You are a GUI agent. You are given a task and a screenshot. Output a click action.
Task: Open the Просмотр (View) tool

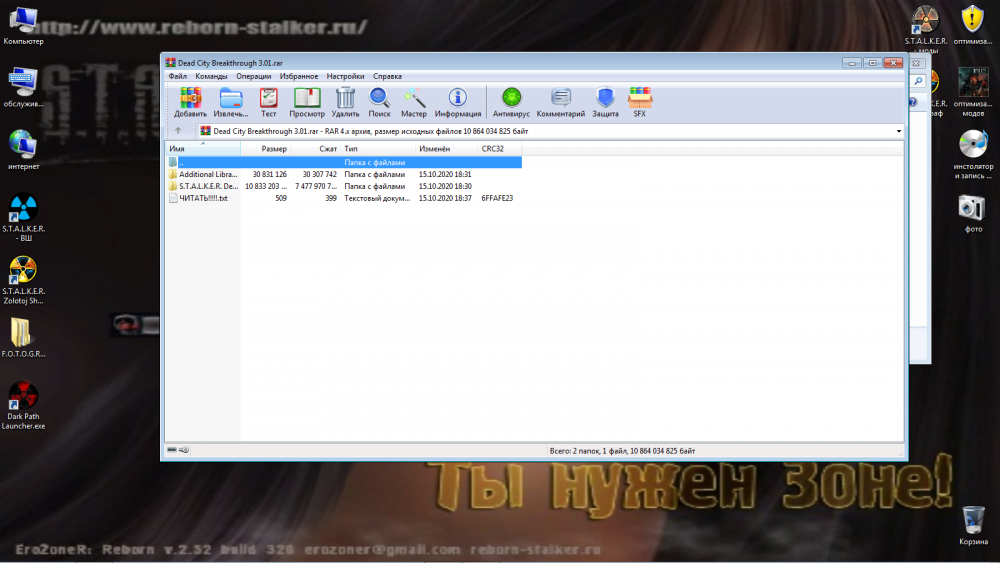click(x=307, y=102)
